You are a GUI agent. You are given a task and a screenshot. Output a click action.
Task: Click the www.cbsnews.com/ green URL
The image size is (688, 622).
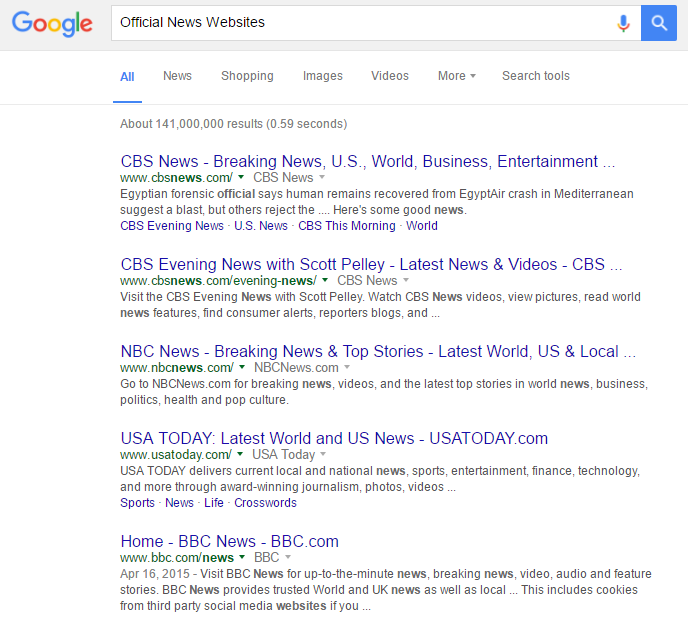[176, 178]
